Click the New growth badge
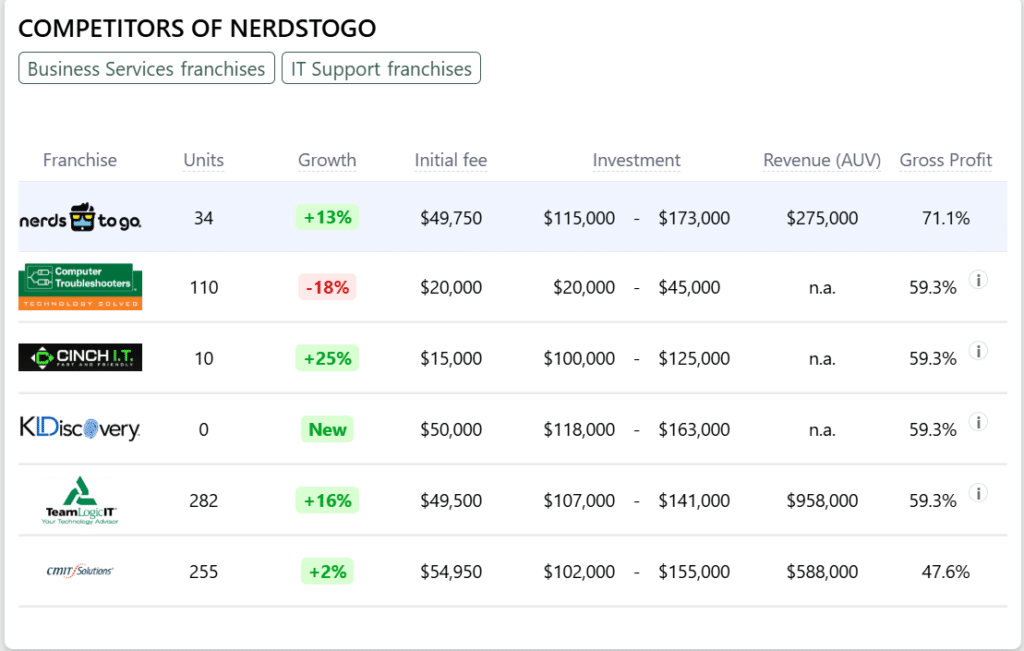Viewport: 1024px width, 651px height. 327,429
